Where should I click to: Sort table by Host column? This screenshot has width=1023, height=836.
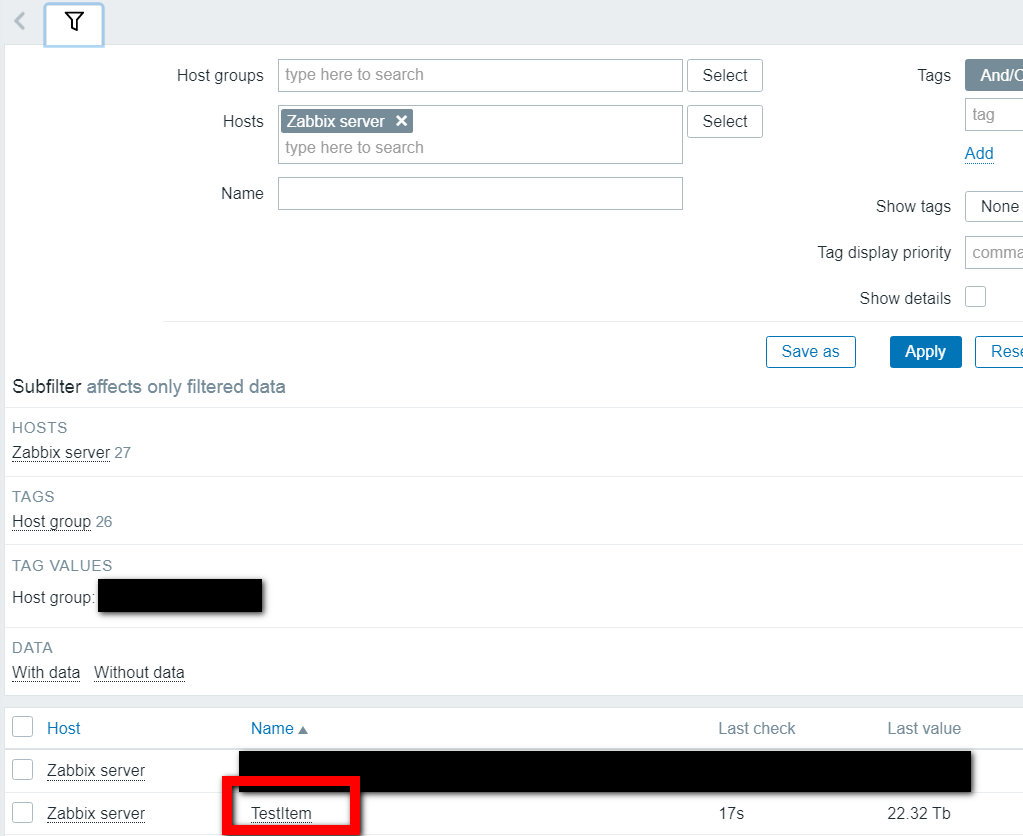point(63,728)
